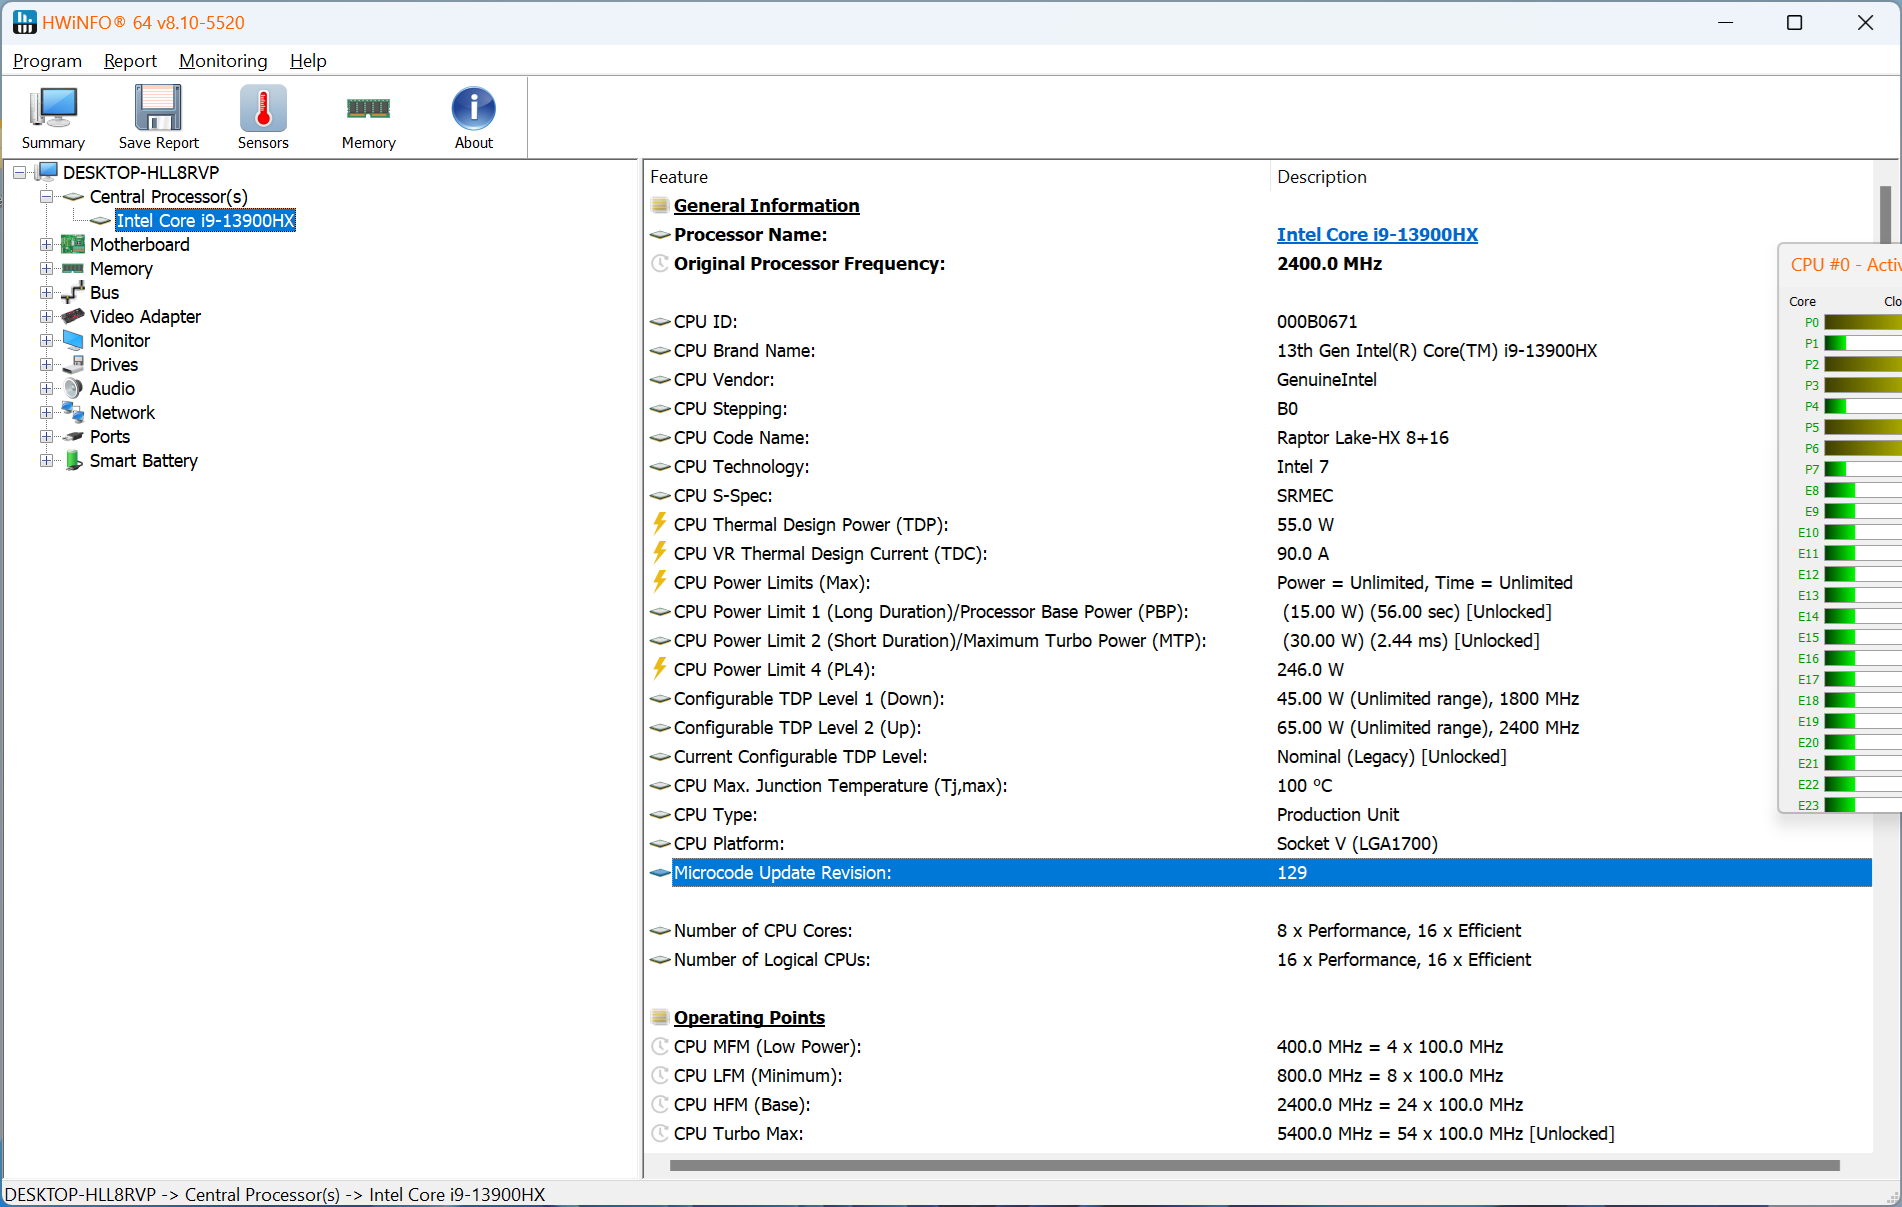Expand the Monitor tree node

46,341
